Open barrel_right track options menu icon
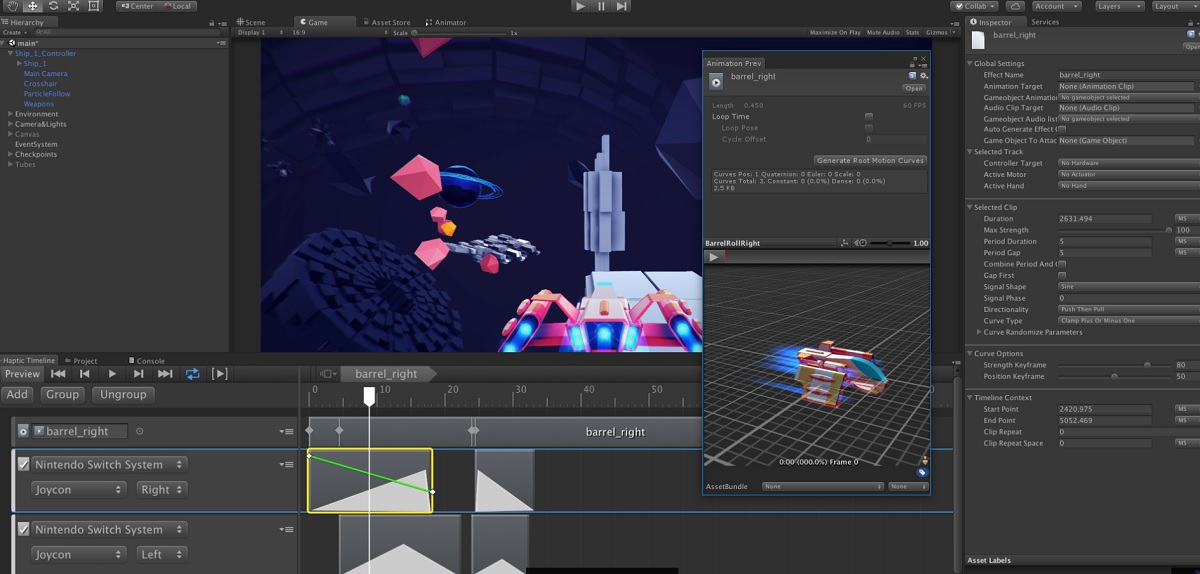 (x=286, y=432)
